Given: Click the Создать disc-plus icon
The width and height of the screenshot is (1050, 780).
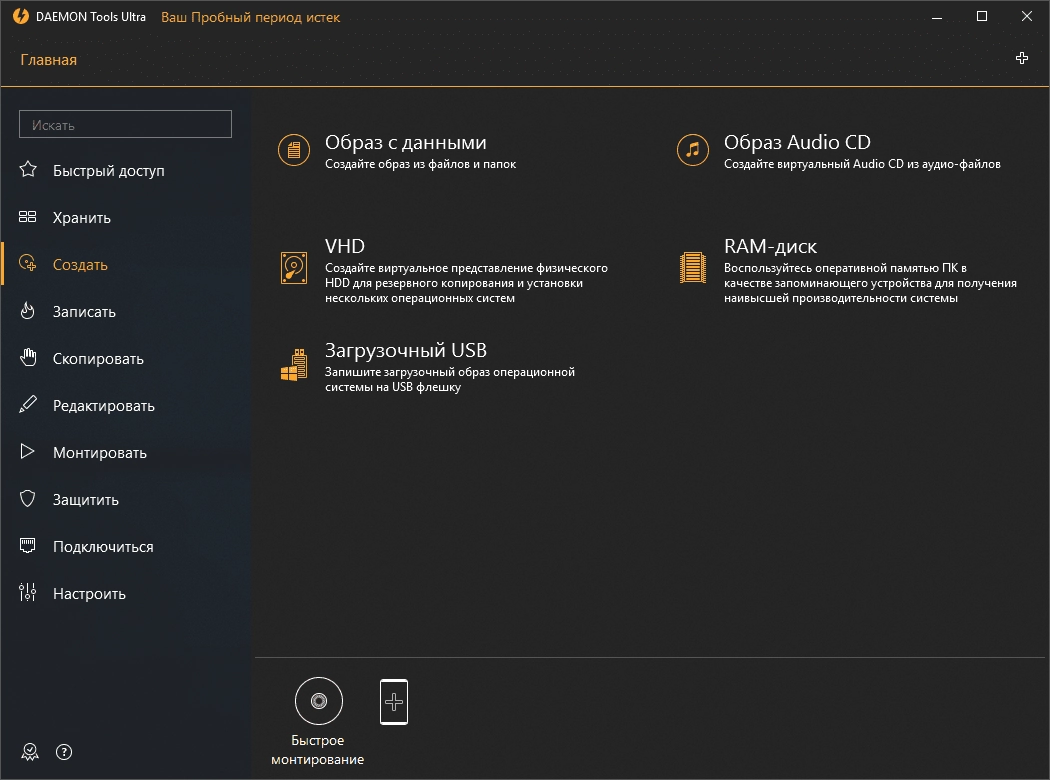Looking at the screenshot, I should [x=27, y=263].
